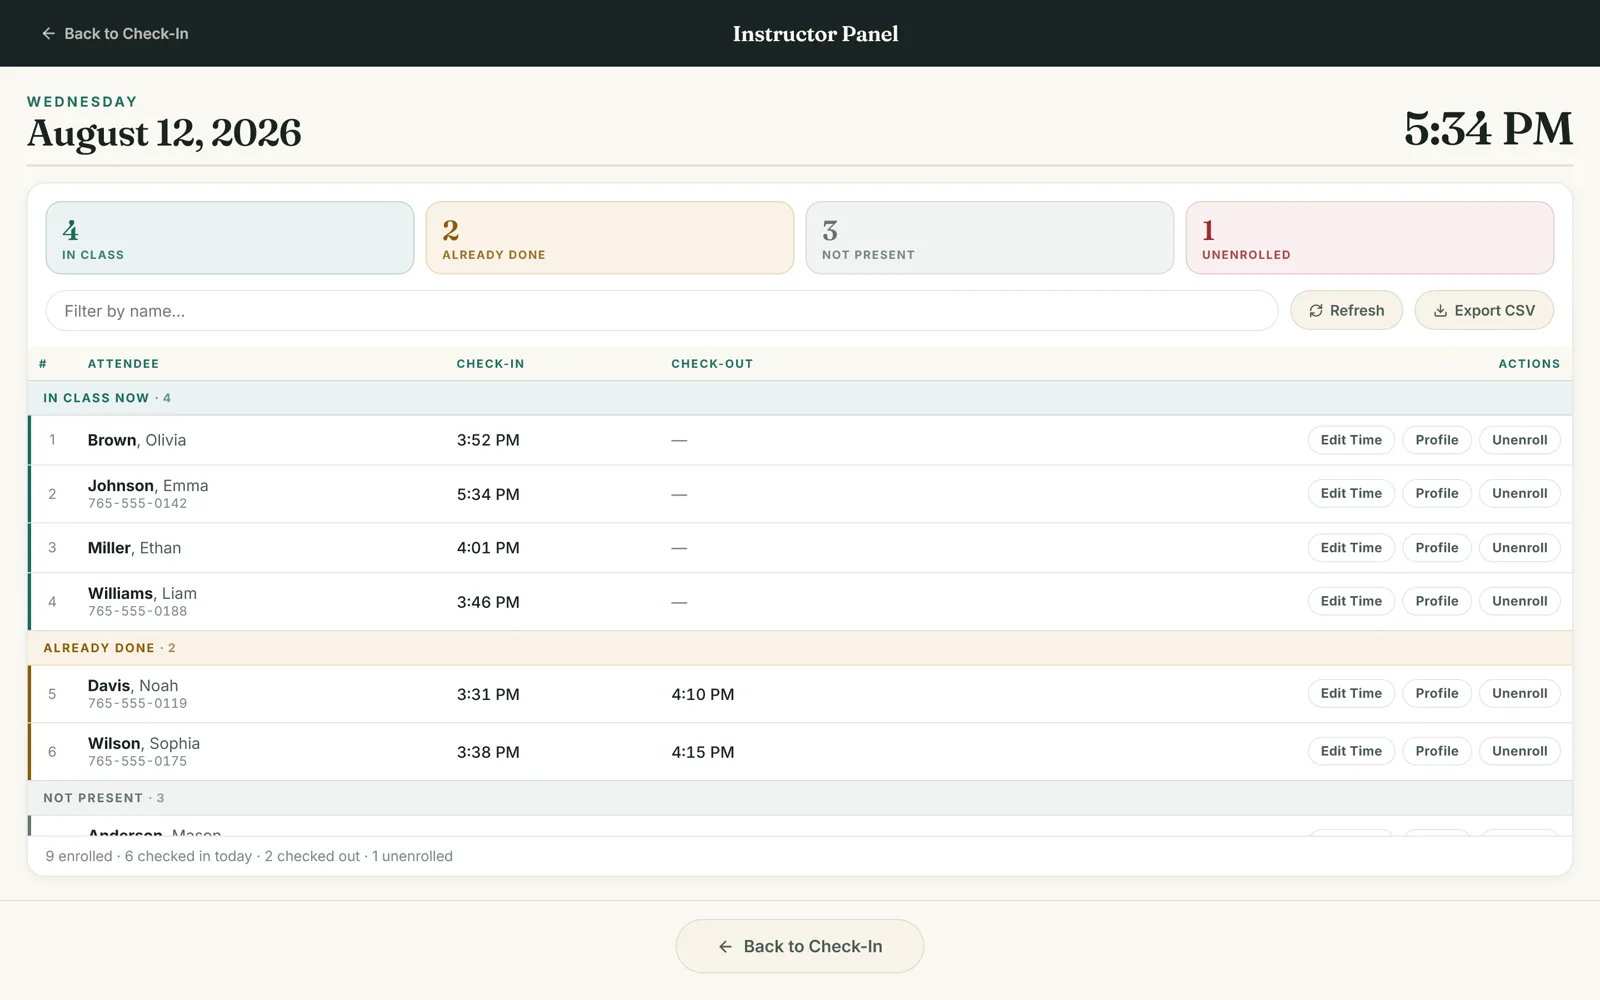
Task: Click the refresh icon in Refresh button
Action: (x=1316, y=311)
